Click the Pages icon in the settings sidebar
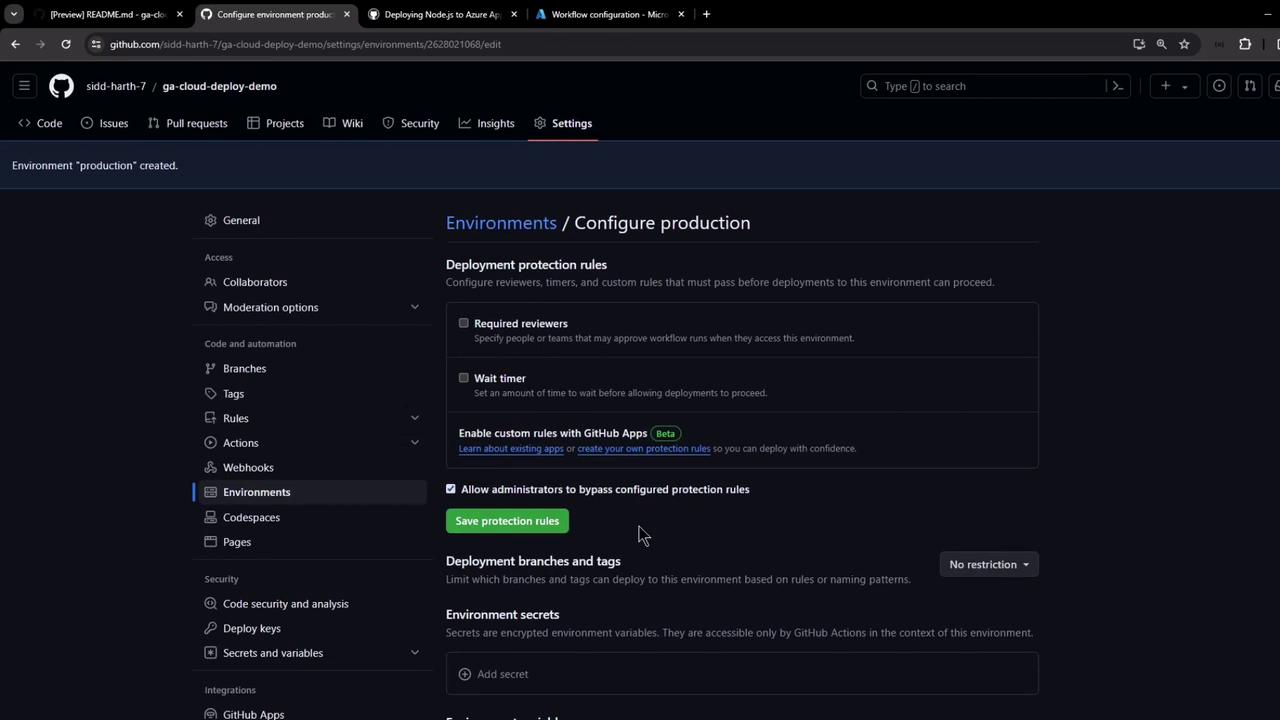Screen dimensions: 1280x720 210,542
